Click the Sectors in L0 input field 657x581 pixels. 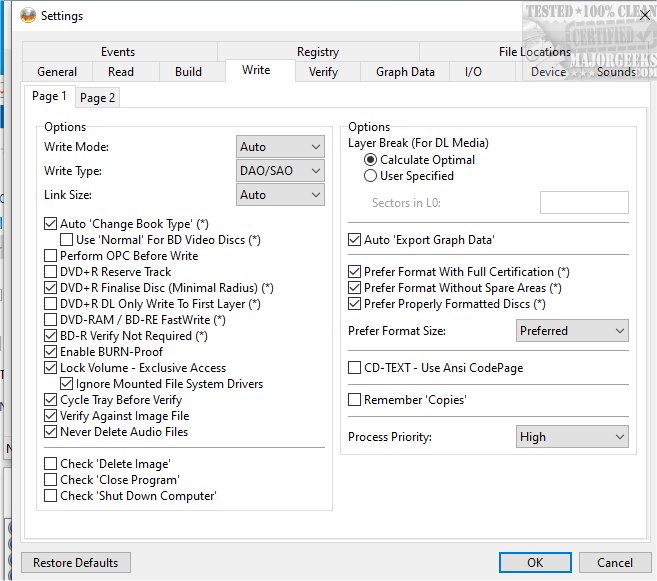pyautogui.click(x=584, y=203)
